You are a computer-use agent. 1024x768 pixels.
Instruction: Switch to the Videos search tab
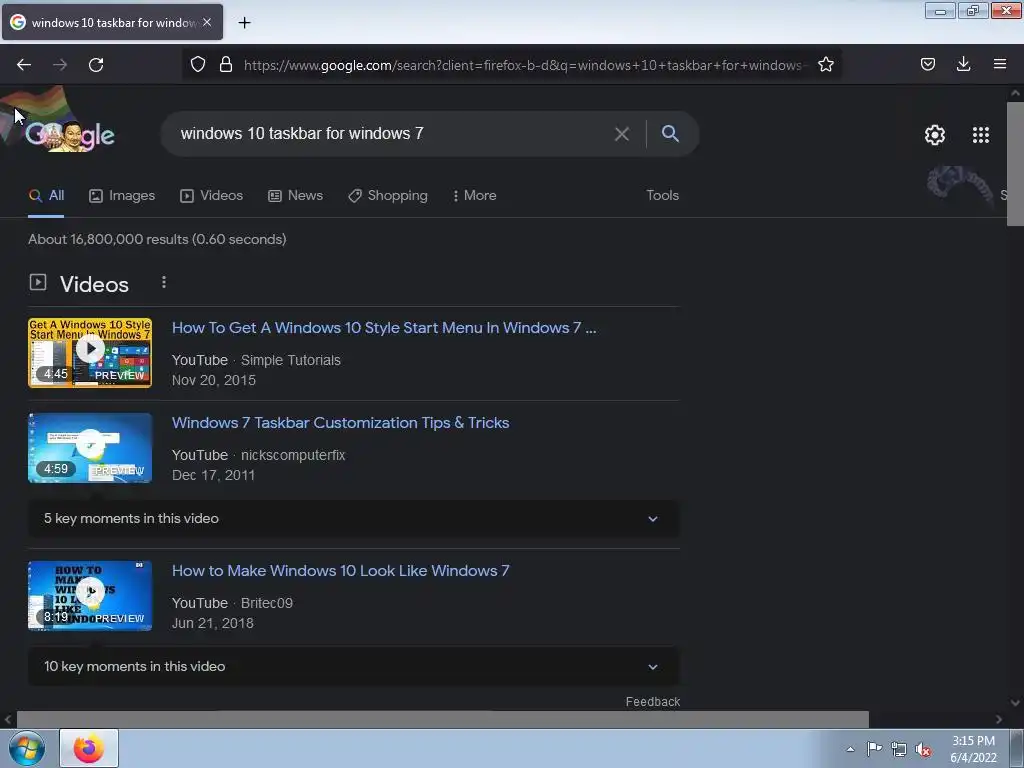[212, 195]
